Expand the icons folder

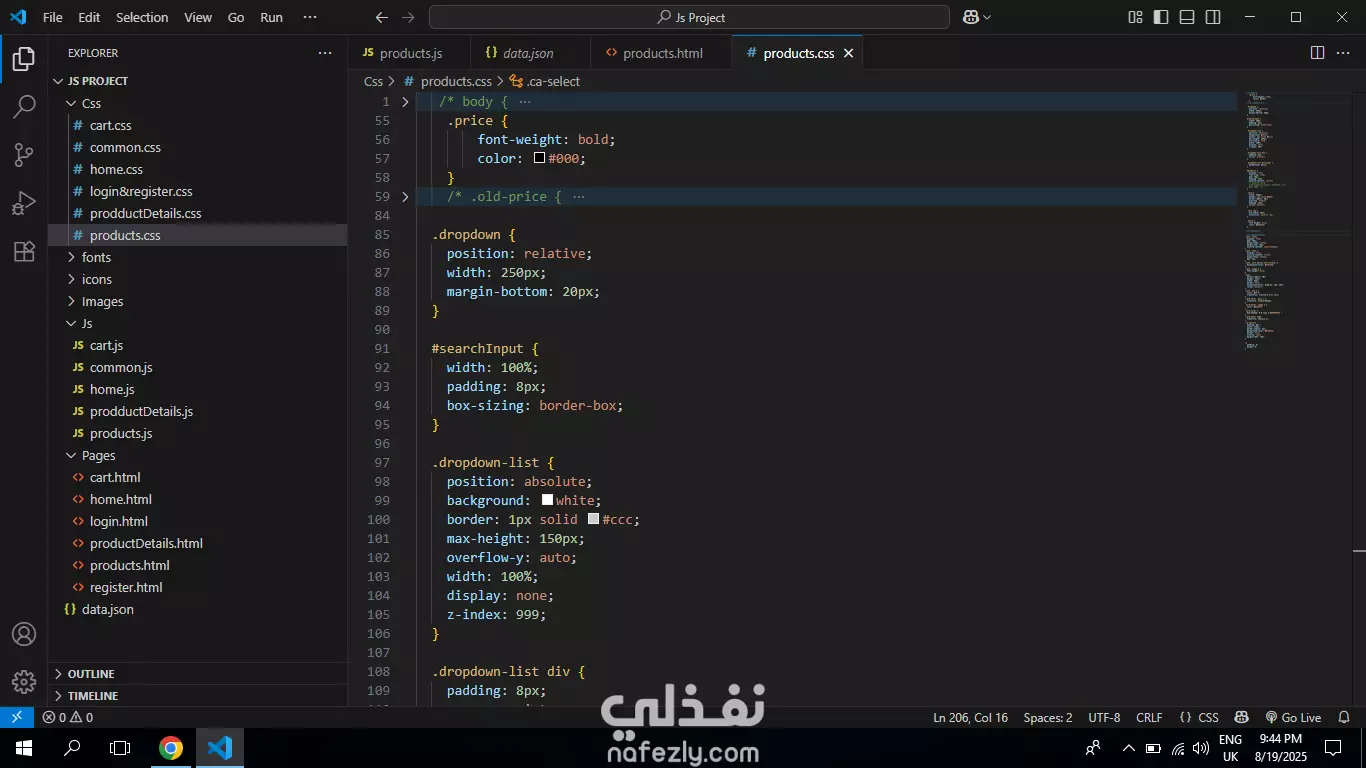tap(198, 279)
